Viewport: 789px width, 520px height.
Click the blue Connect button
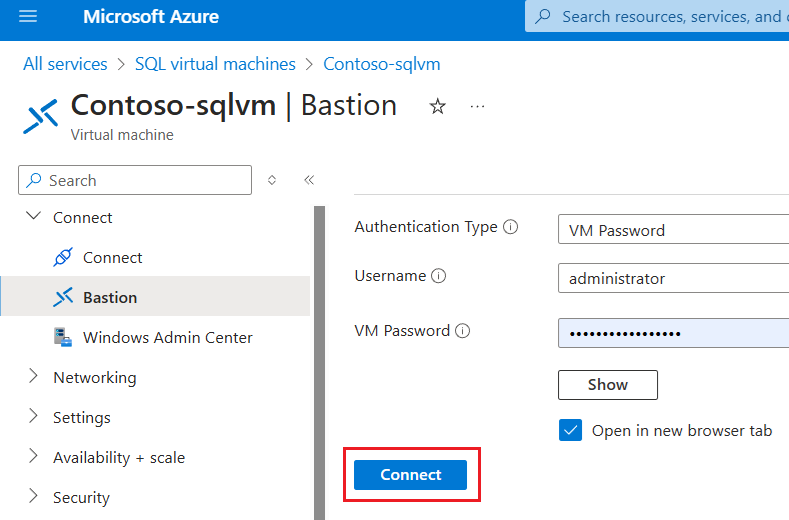[410, 475]
